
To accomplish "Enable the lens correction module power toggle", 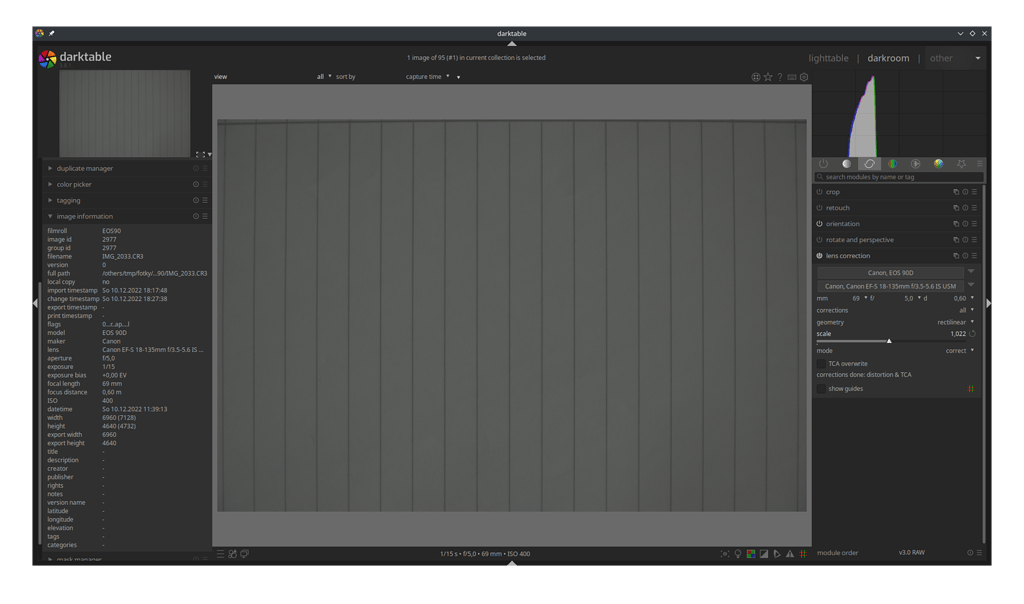I will [x=820, y=255].
